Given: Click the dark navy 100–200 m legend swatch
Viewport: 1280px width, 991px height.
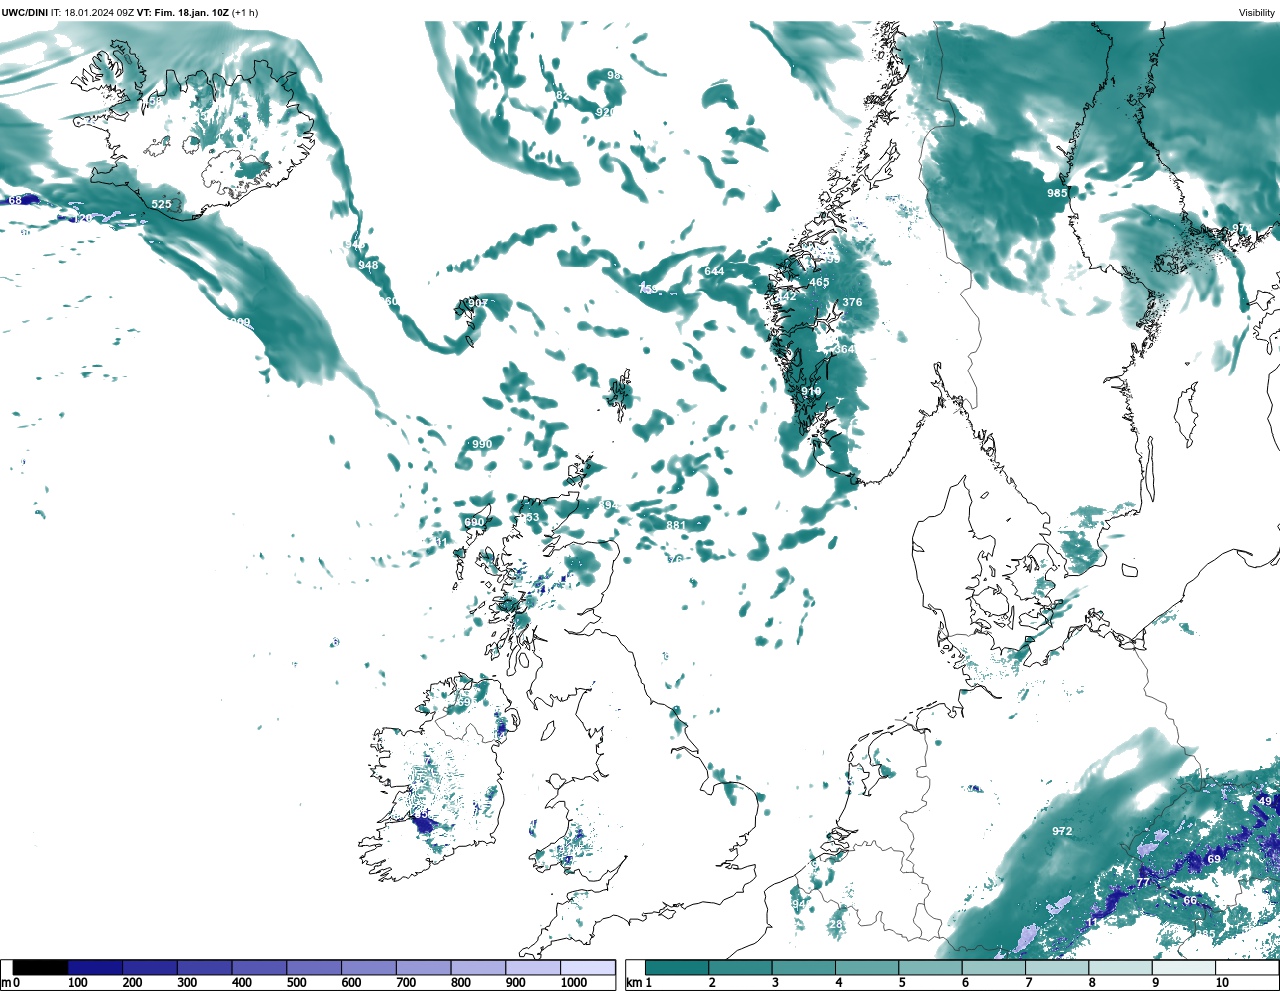Looking at the screenshot, I should [95, 967].
